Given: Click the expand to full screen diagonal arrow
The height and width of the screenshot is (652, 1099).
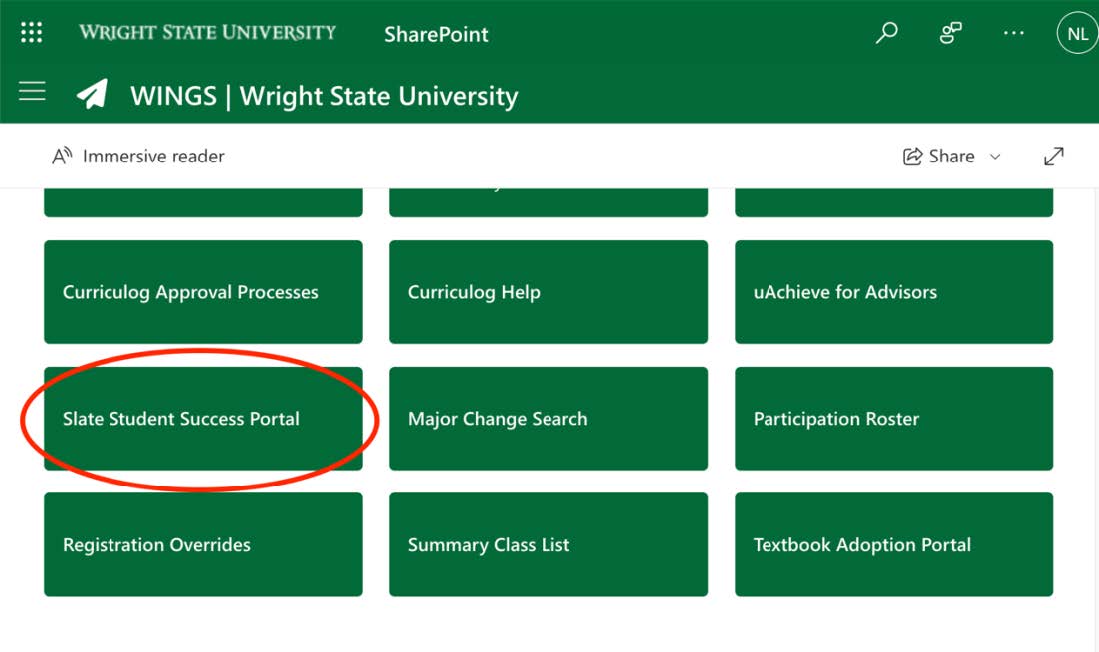Looking at the screenshot, I should (1054, 156).
